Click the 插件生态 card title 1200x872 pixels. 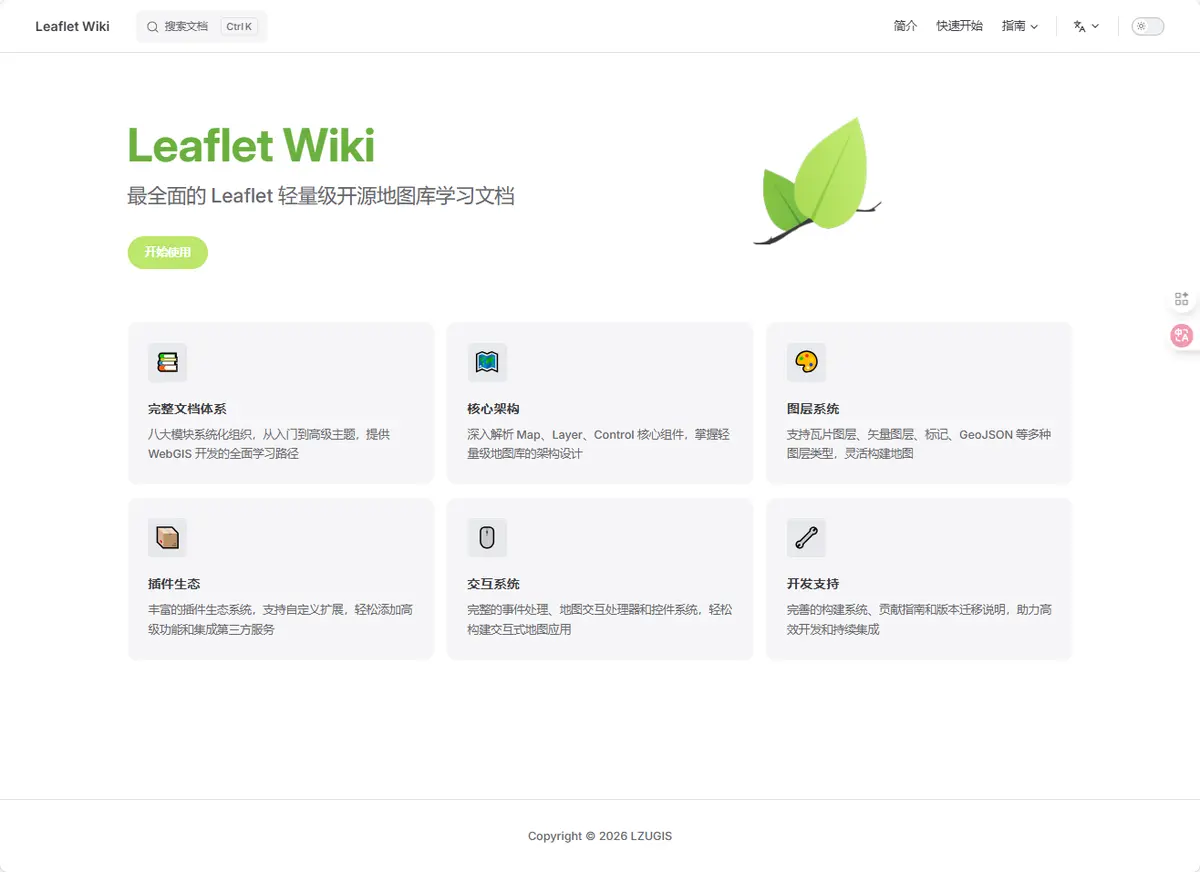tap(174, 584)
